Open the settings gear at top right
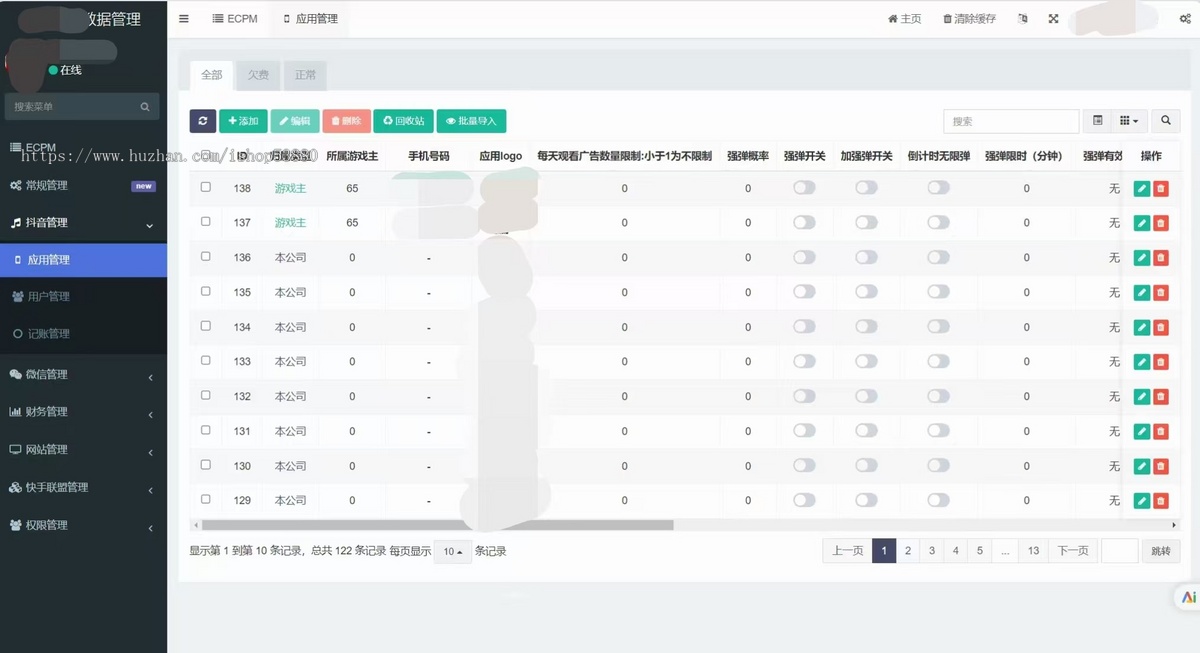The height and width of the screenshot is (653, 1200). point(1186,18)
